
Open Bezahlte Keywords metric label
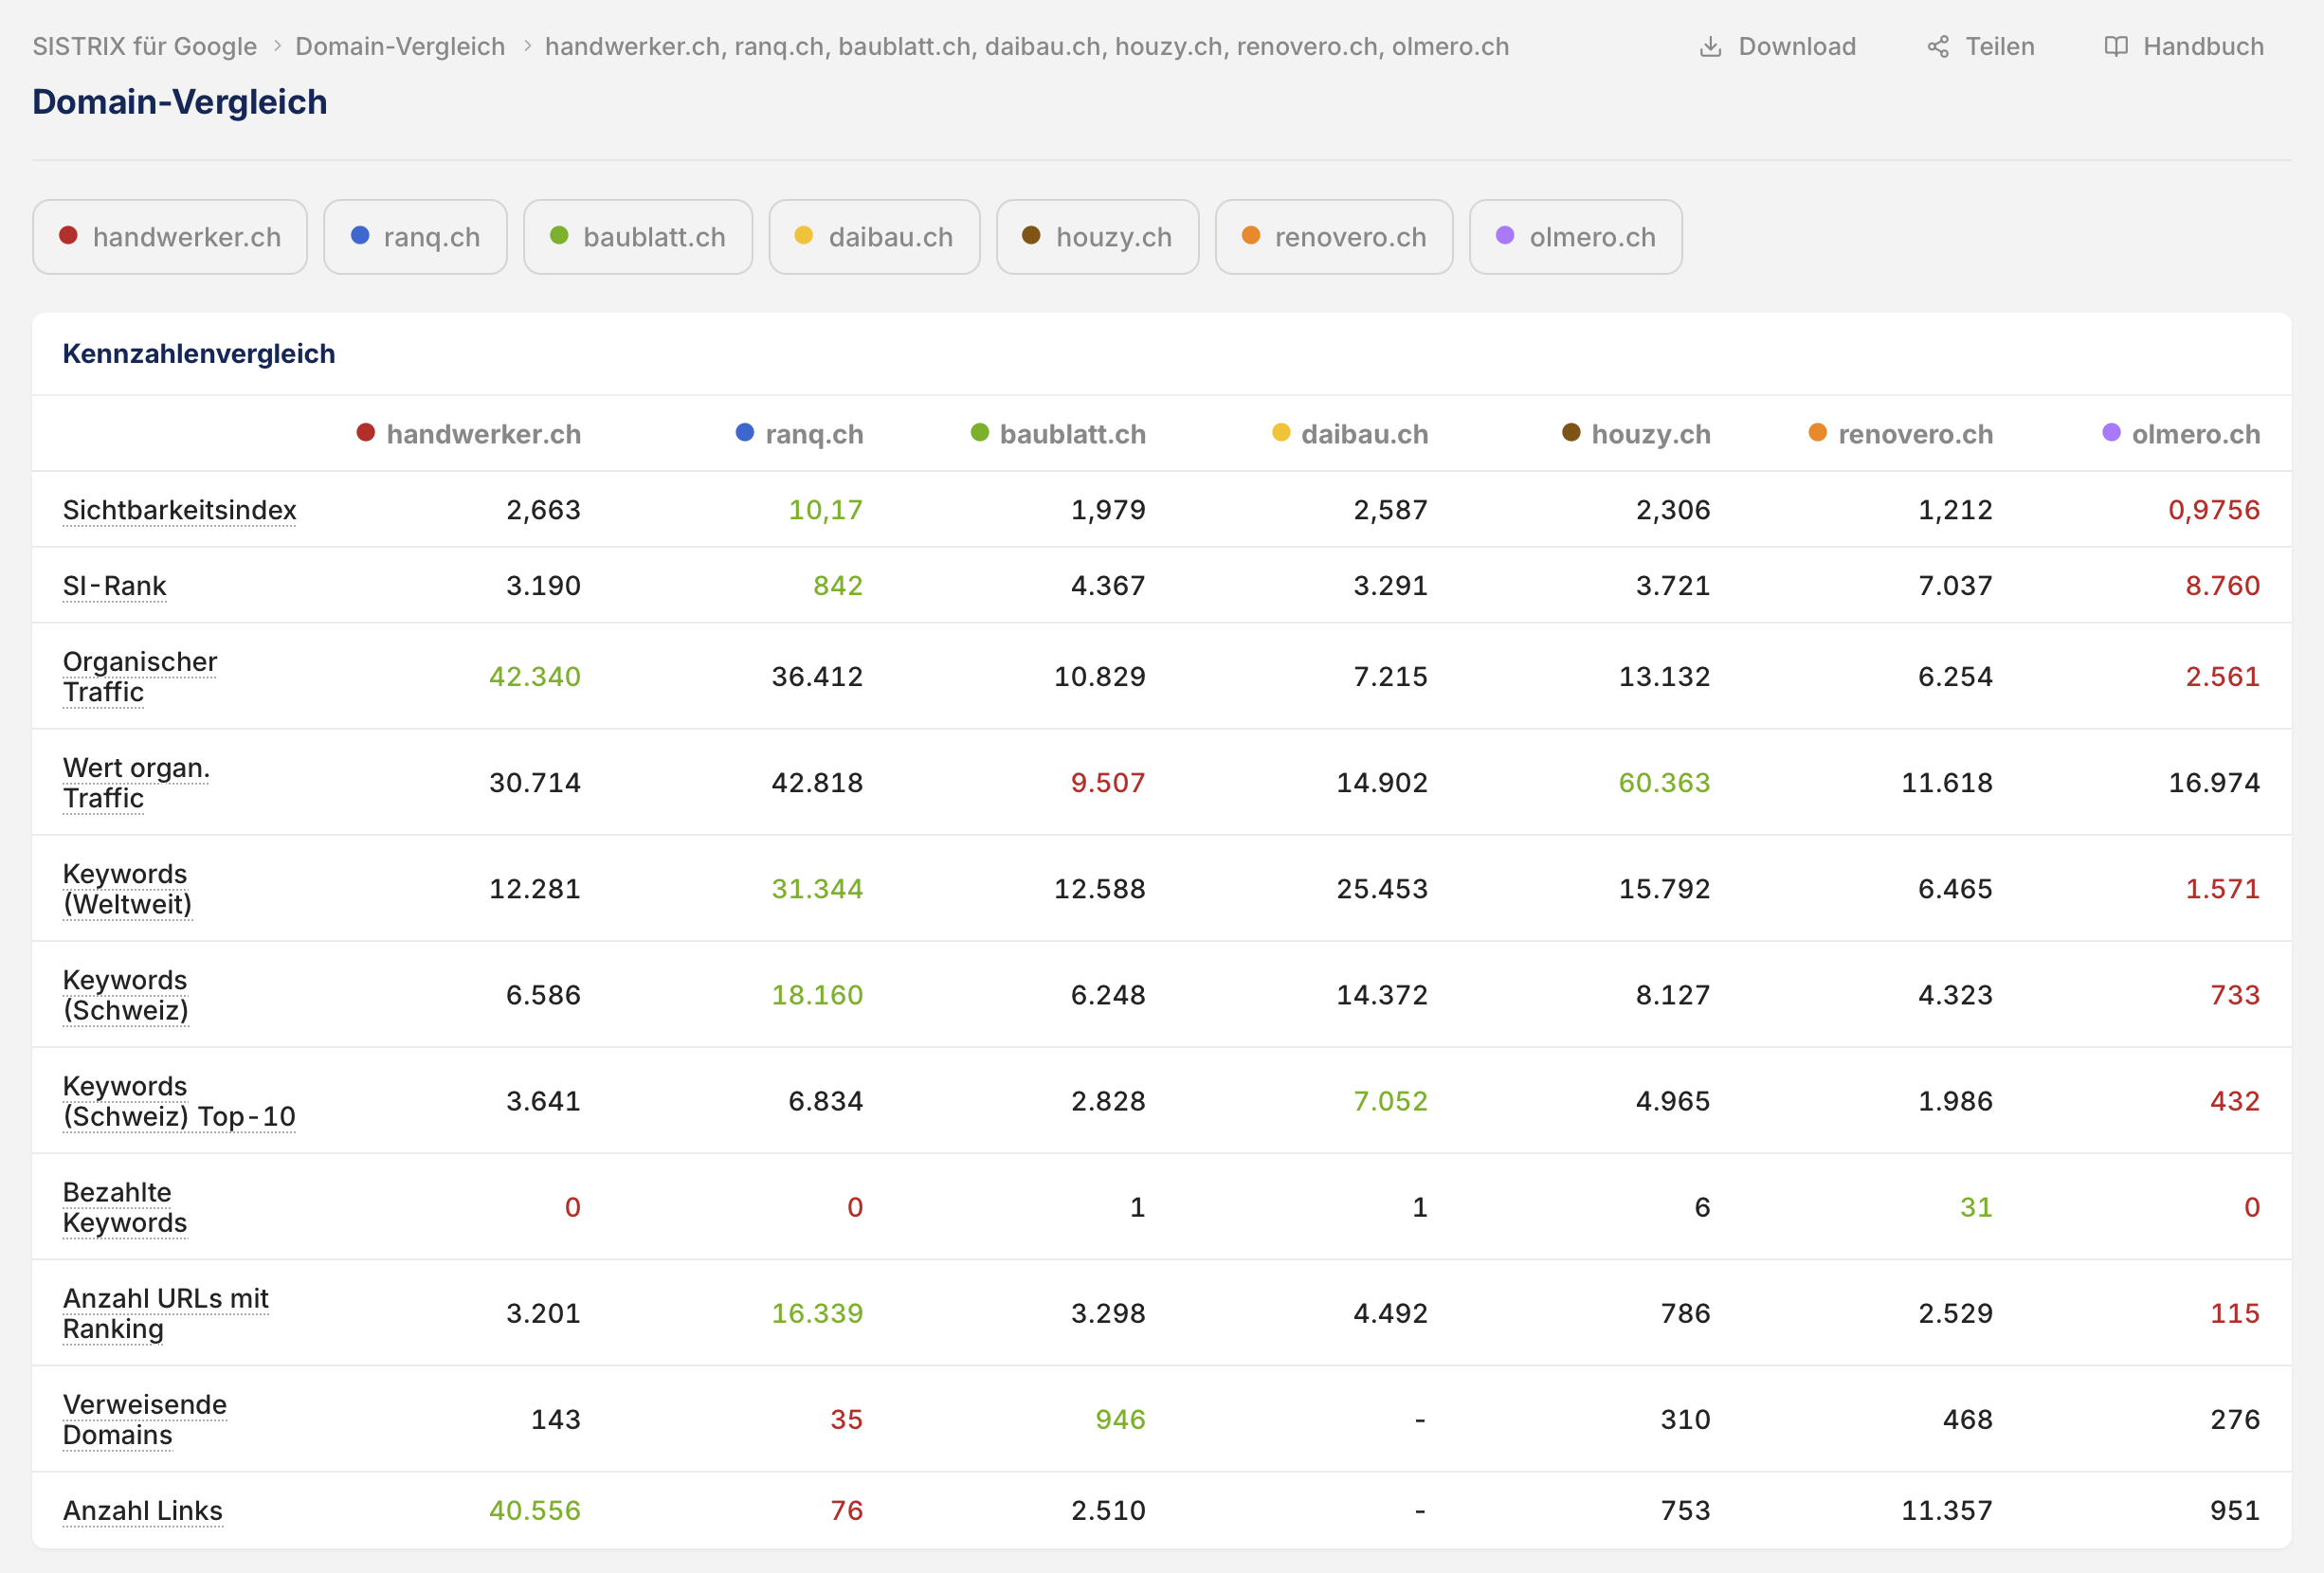coord(125,1207)
